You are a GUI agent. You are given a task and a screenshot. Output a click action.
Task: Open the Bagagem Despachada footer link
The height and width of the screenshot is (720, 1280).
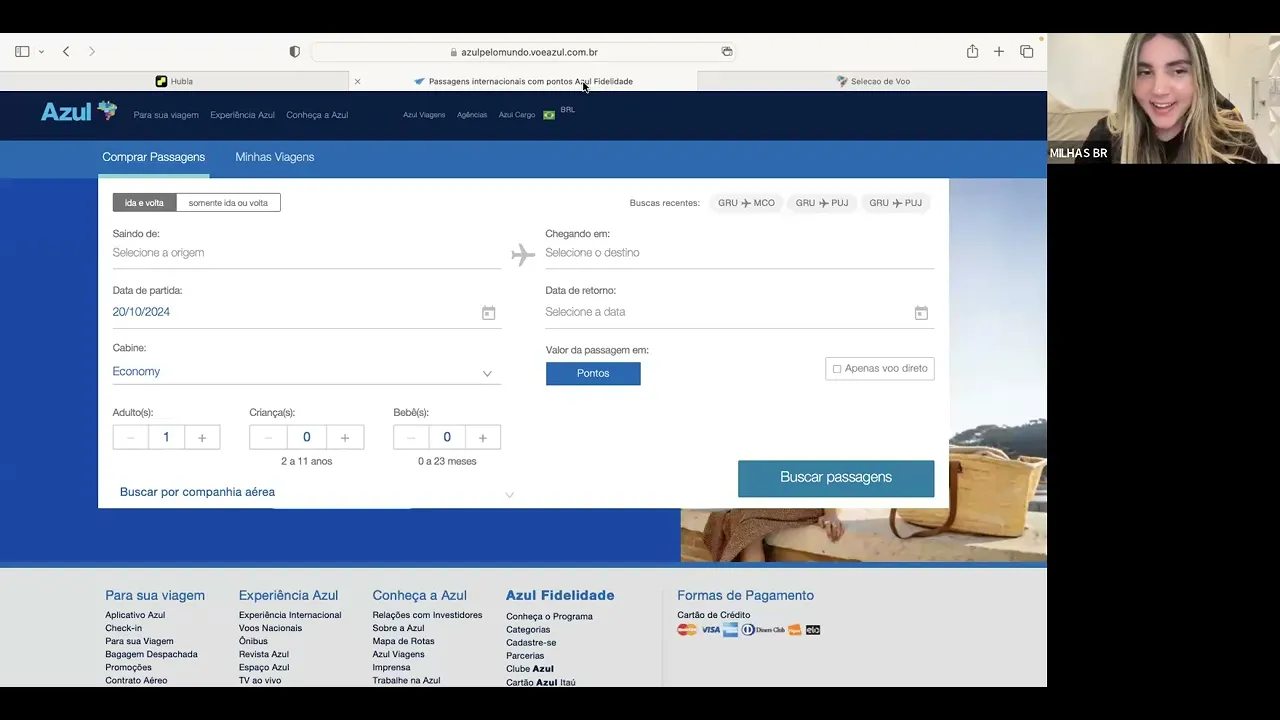[x=151, y=654]
